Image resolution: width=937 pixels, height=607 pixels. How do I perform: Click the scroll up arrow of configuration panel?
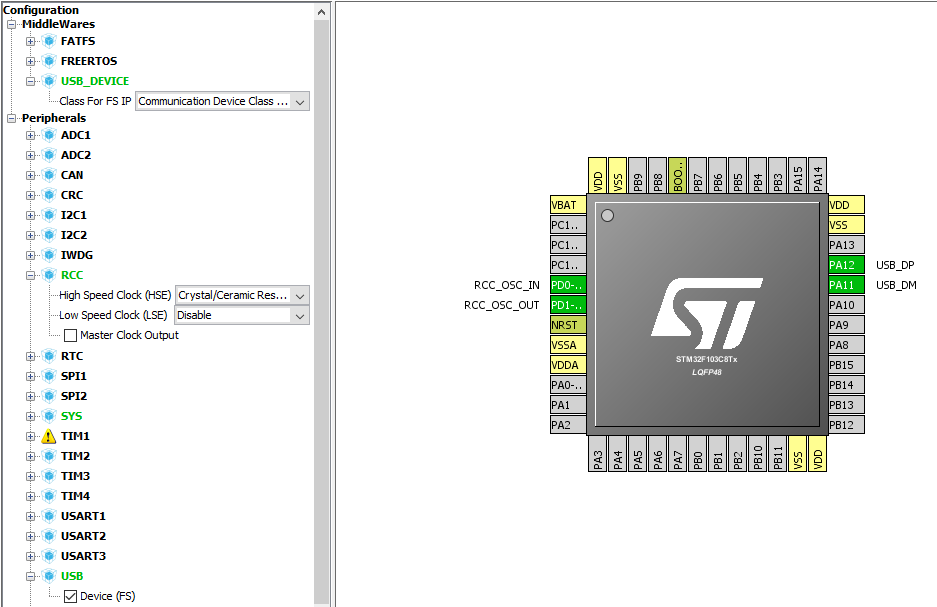[321, 11]
